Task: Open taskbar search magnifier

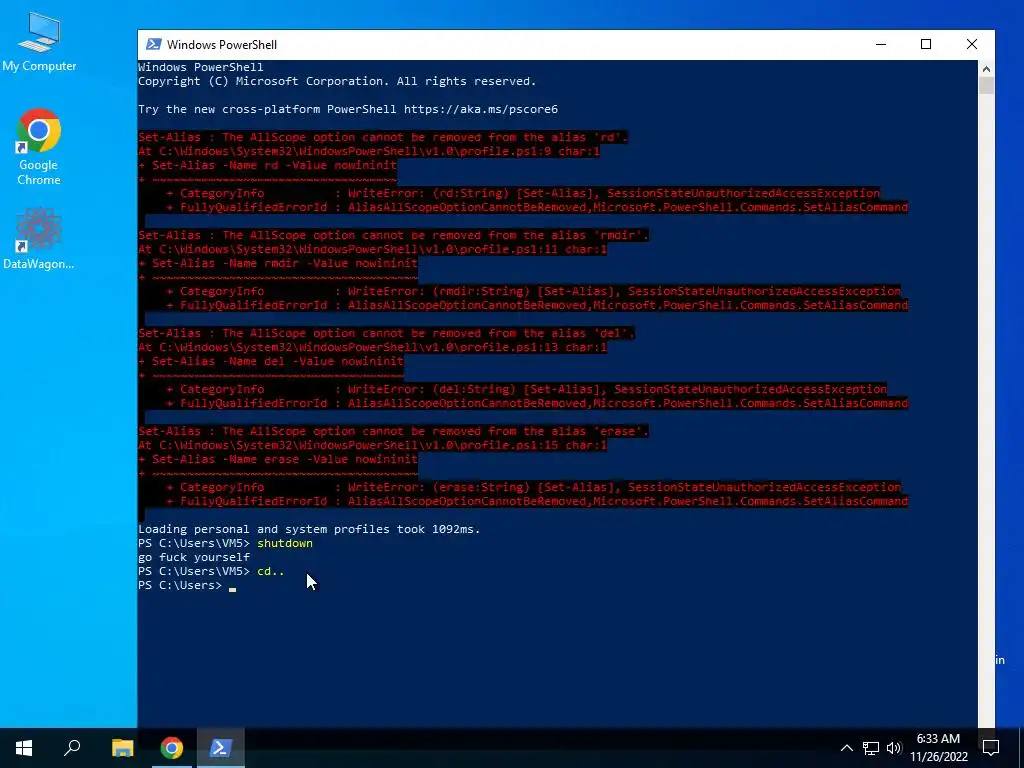Action: [x=72, y=748]
